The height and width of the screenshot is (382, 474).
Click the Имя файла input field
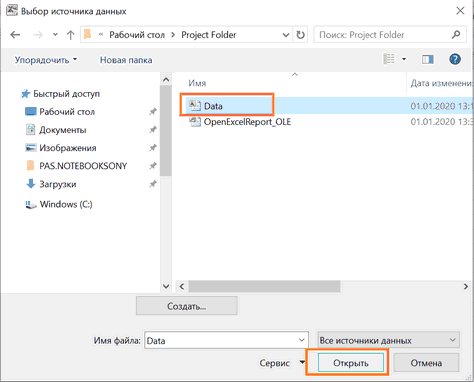click(226, 340)
